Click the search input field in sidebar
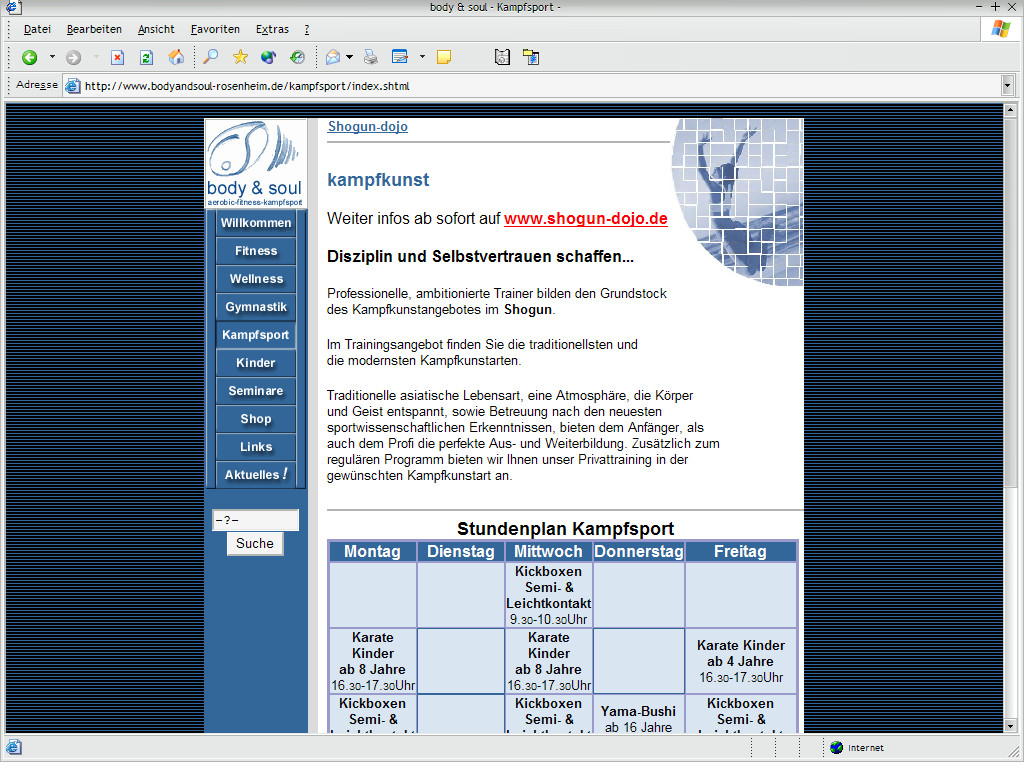 [255, 520]
